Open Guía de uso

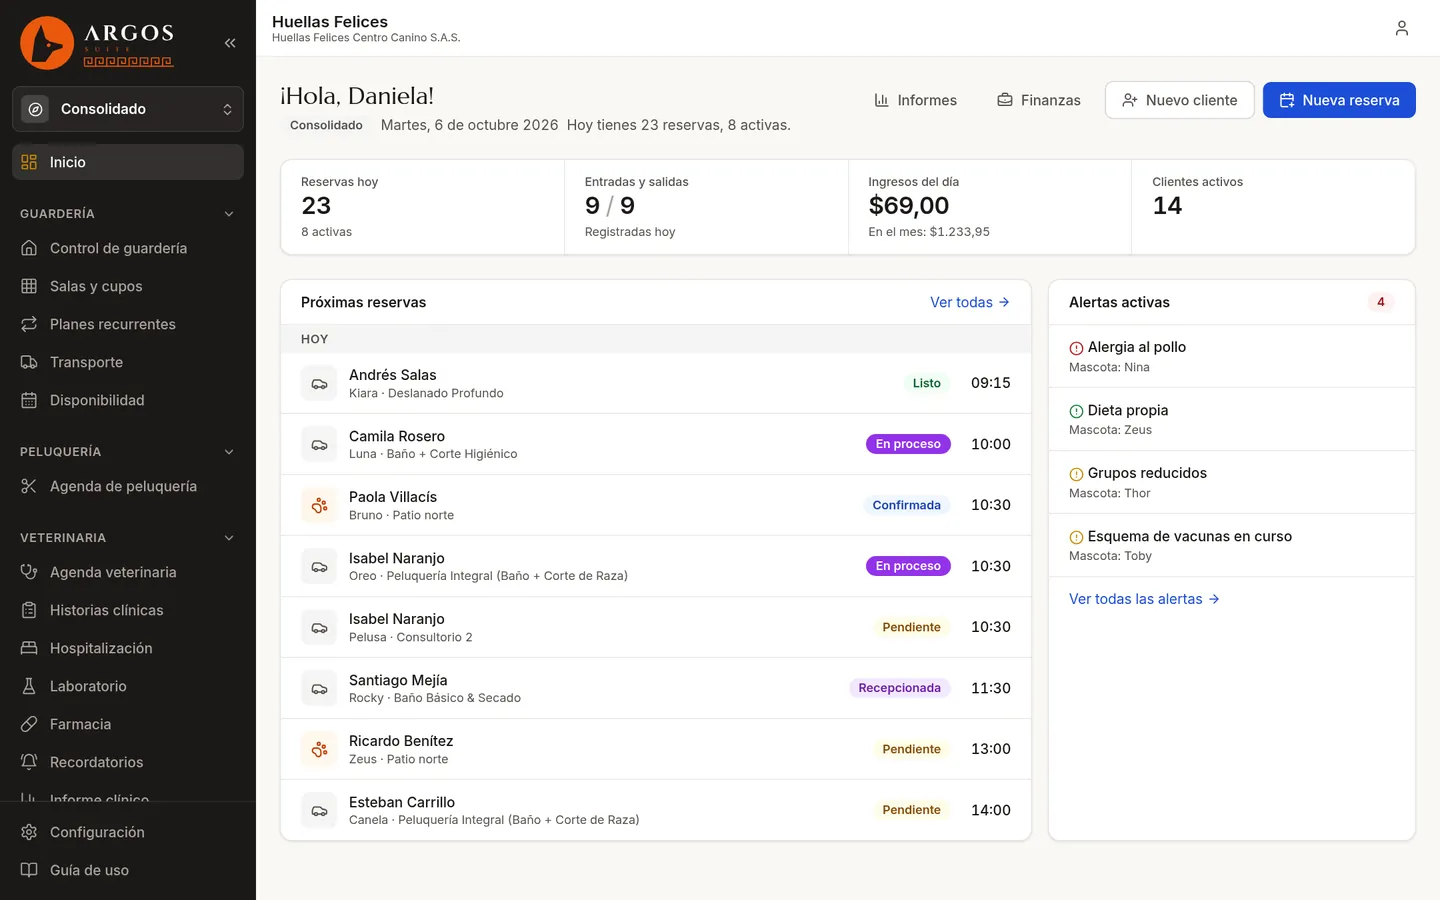click(x=128, y=870)
